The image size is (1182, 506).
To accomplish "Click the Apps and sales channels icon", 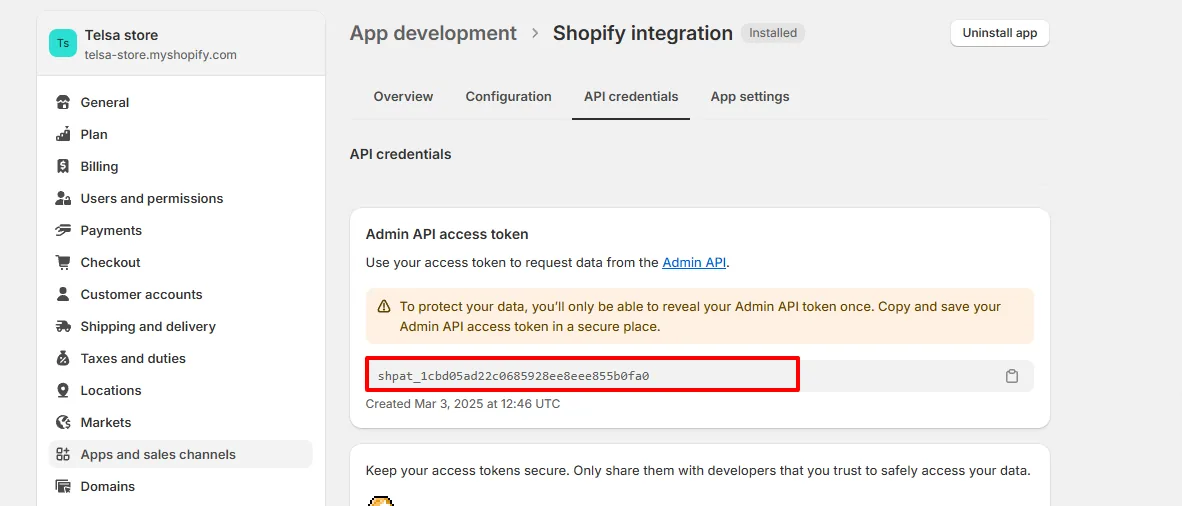I will click(x=63, y=455).
